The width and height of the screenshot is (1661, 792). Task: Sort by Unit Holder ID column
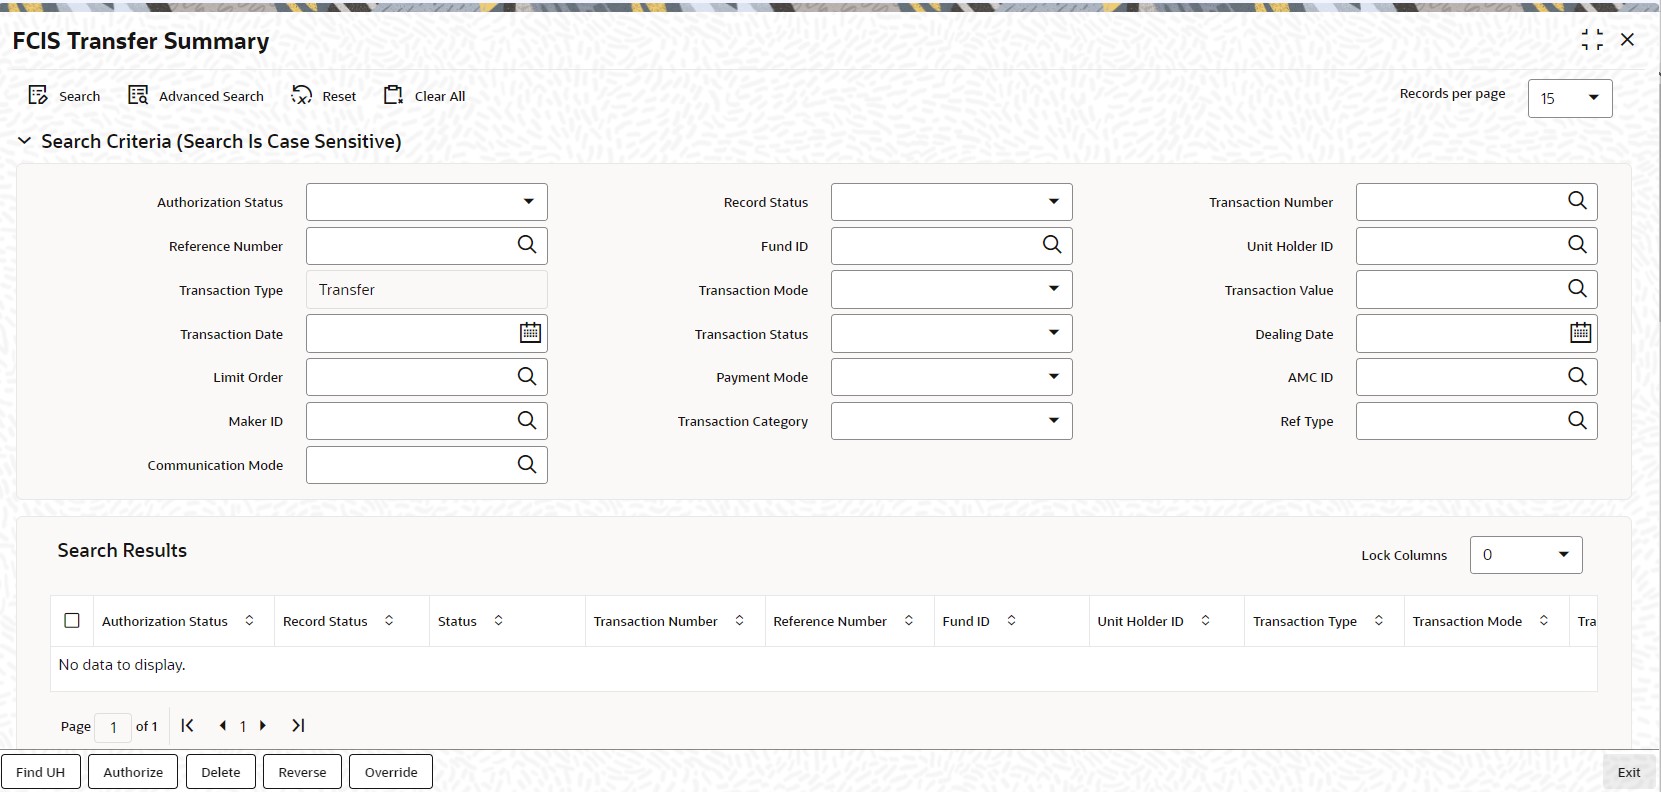(x=1205, y=621)
